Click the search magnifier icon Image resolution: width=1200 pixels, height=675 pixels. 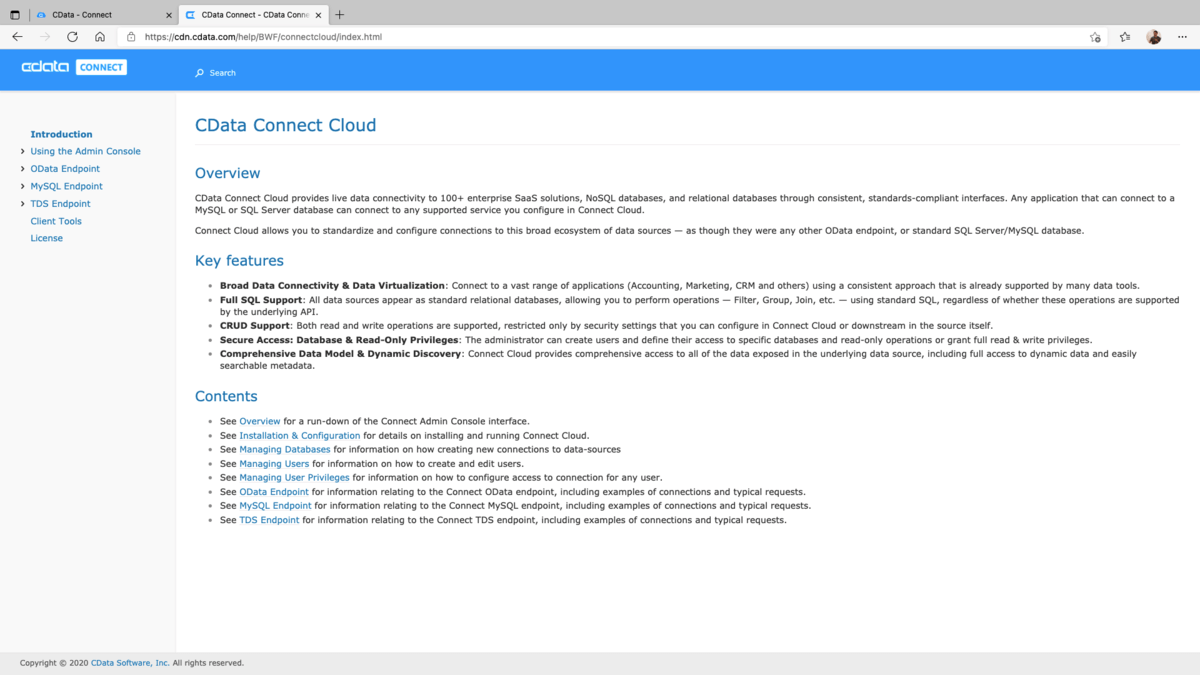tap(200, 73)
